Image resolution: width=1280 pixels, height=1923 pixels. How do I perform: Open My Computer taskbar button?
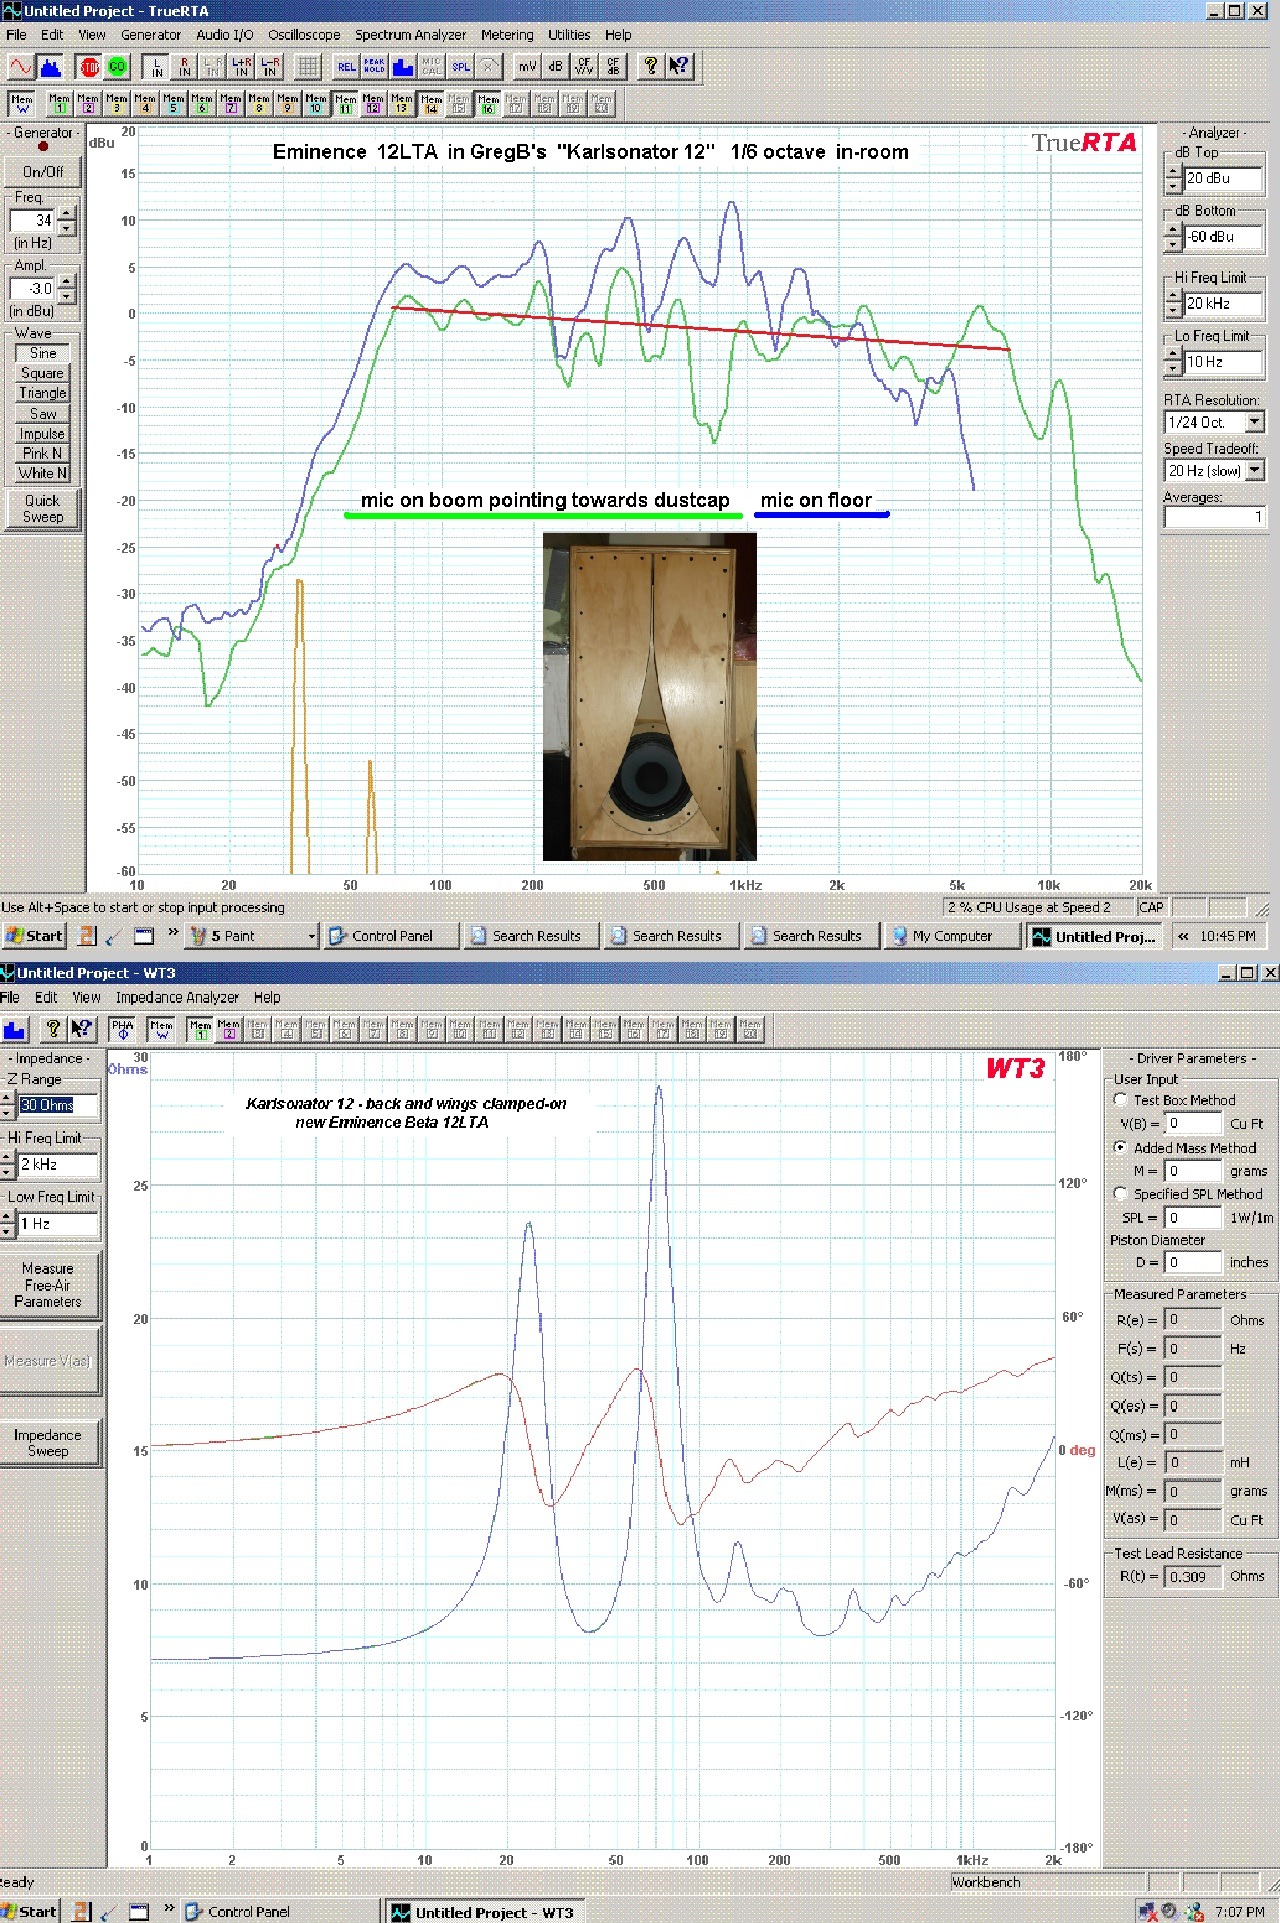tap(950, 936)
